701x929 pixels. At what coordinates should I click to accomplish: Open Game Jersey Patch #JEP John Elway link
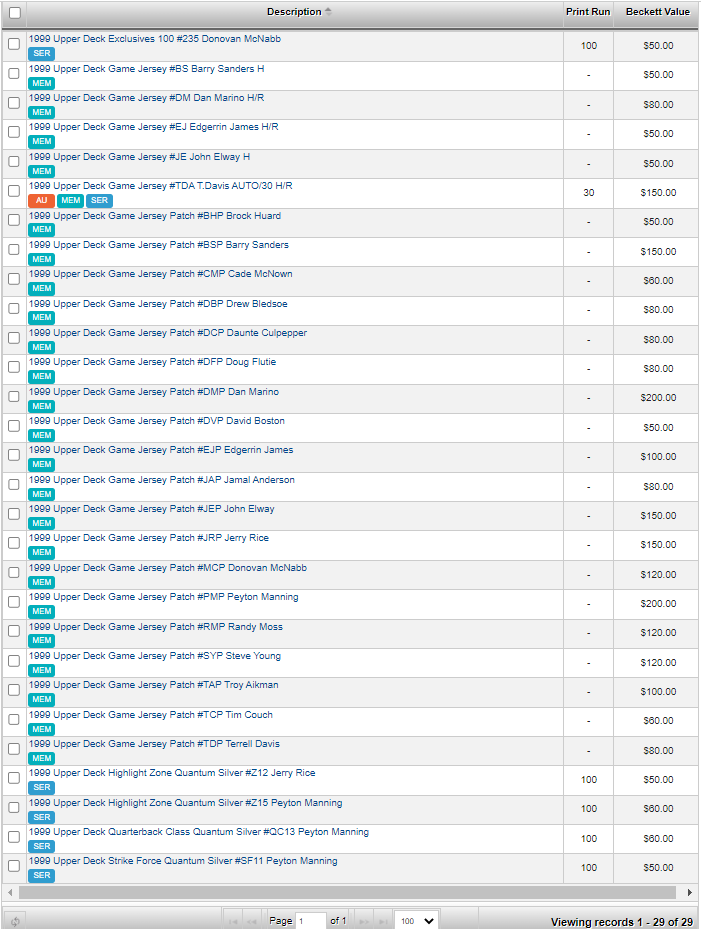click(x=152, y=509)
